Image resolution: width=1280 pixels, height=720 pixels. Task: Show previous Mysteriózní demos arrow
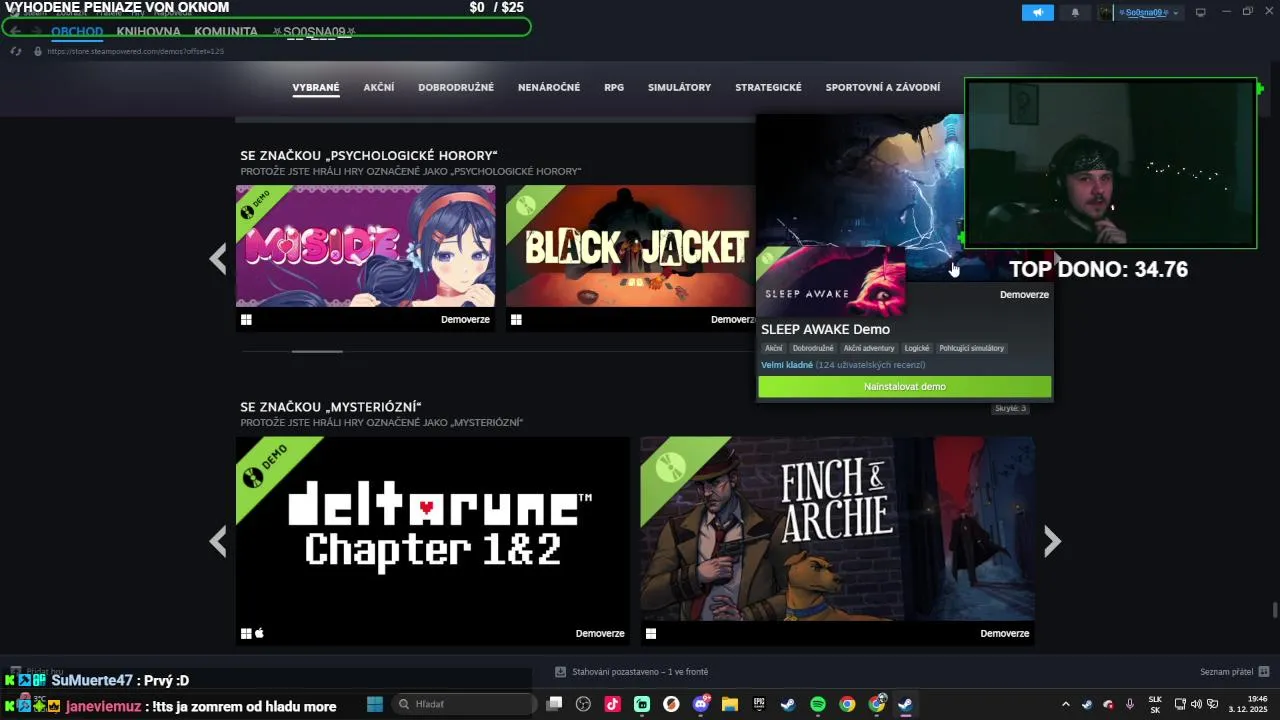tap(218, 541)
